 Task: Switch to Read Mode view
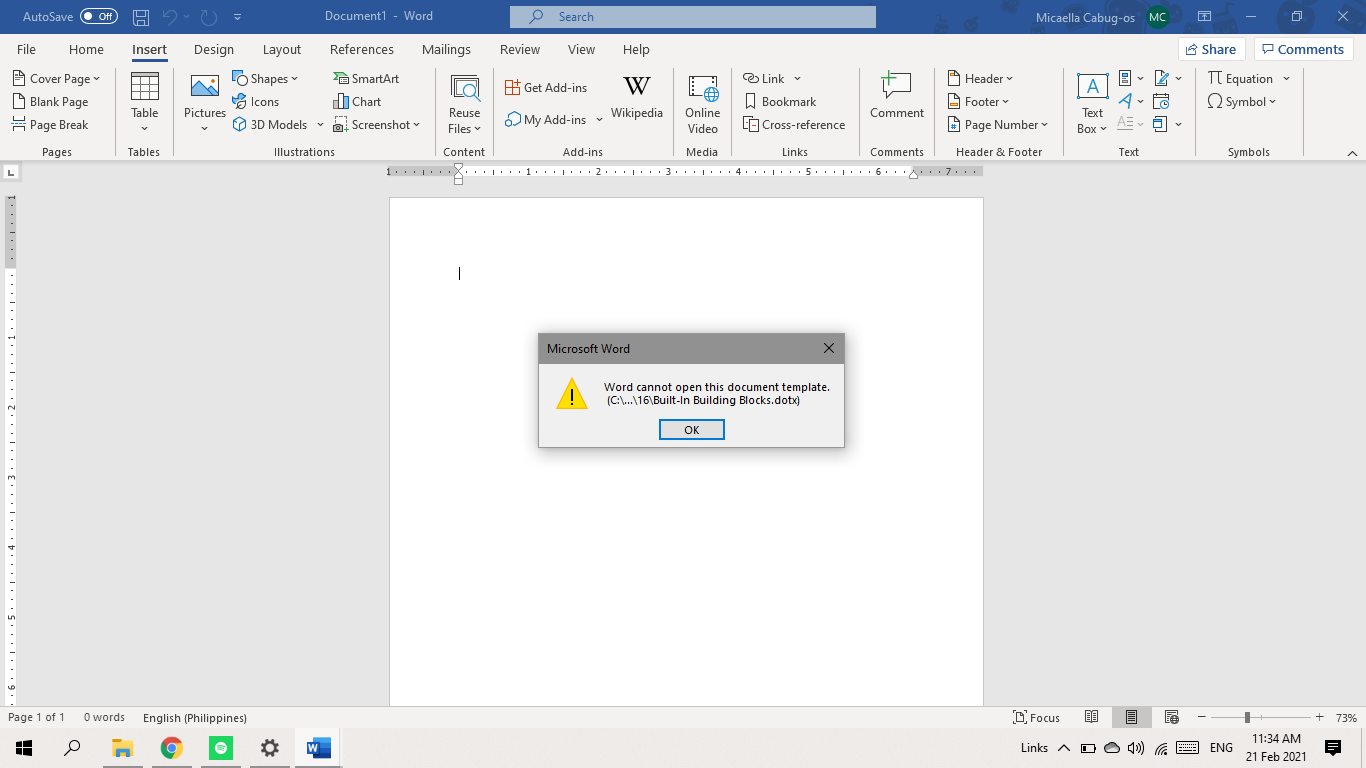[1092, 717]
